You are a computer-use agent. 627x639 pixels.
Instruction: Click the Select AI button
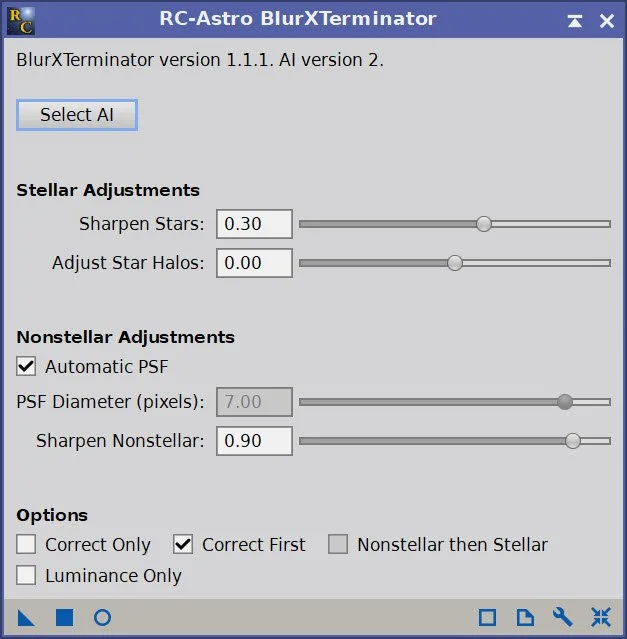(x=77, y=115)
